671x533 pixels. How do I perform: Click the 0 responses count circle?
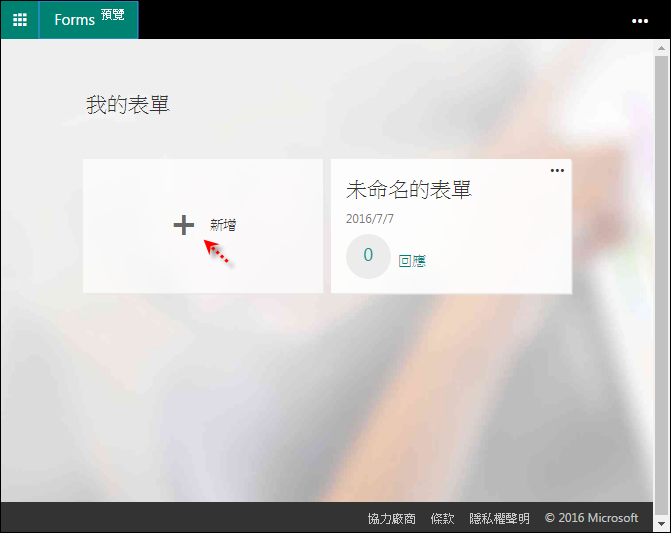pos(368,256)
